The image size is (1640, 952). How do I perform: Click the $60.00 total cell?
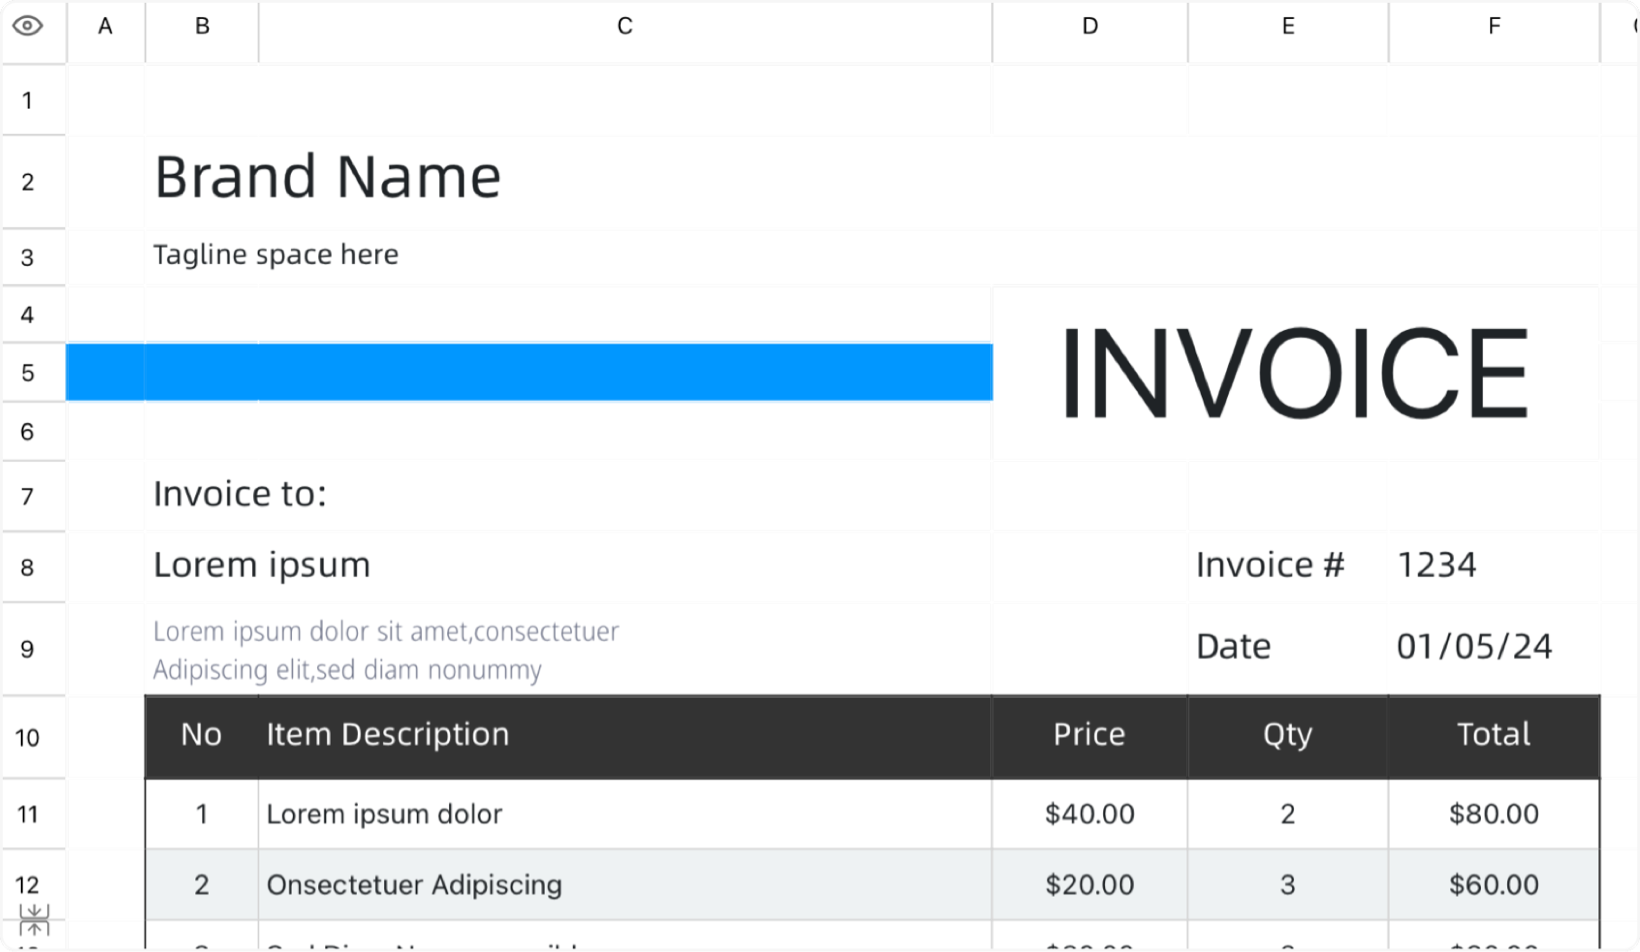coord(1494,885)
